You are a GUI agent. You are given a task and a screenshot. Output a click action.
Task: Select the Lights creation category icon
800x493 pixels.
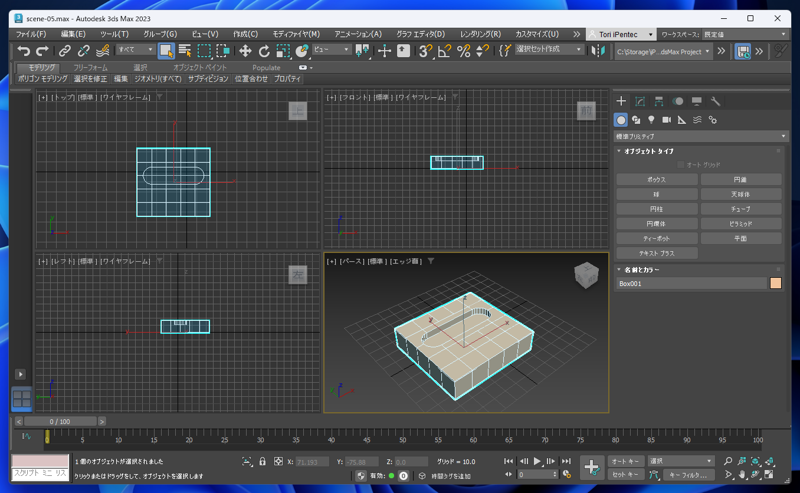(x=651, y=120)
